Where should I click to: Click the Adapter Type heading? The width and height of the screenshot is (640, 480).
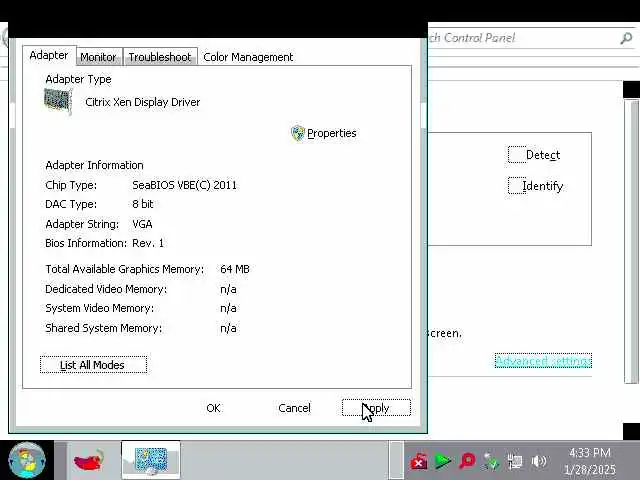point(78,79)
